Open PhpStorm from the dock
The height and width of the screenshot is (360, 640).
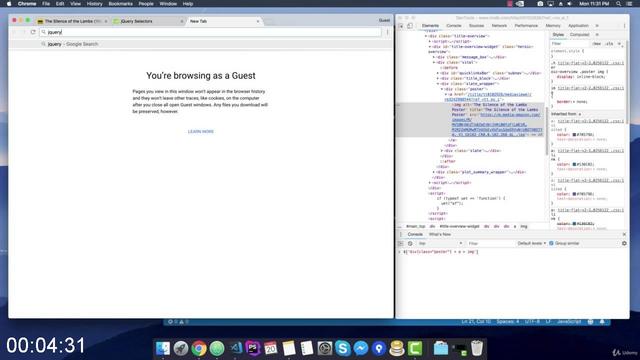point(253,348)
